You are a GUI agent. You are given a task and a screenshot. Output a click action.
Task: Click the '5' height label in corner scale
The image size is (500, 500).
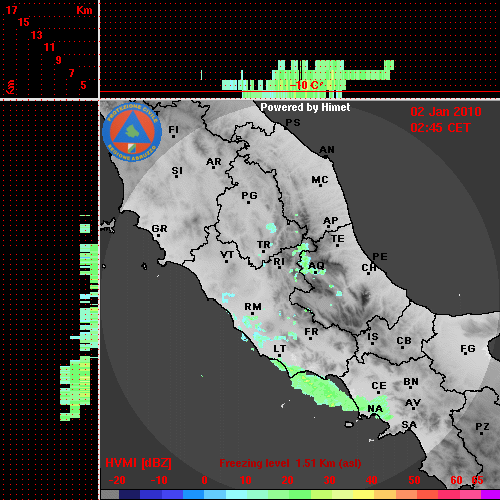coord(83,85)
